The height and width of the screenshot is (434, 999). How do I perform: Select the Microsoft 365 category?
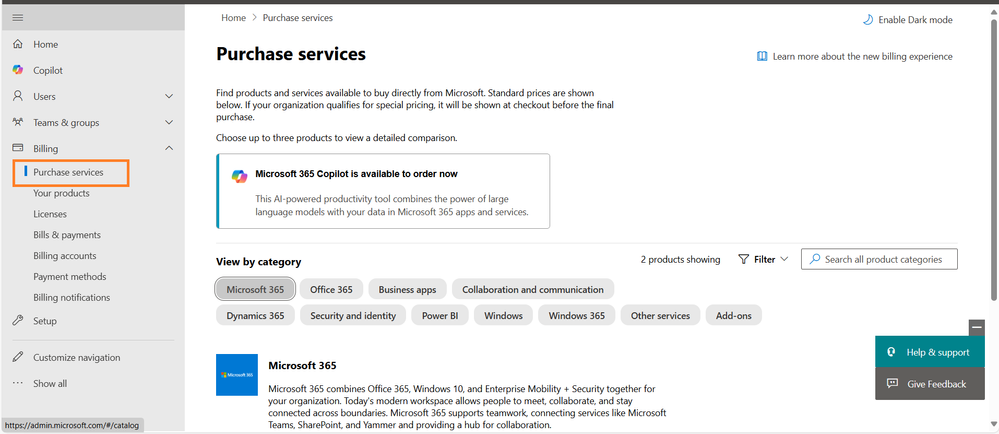(x=255, y=289)
